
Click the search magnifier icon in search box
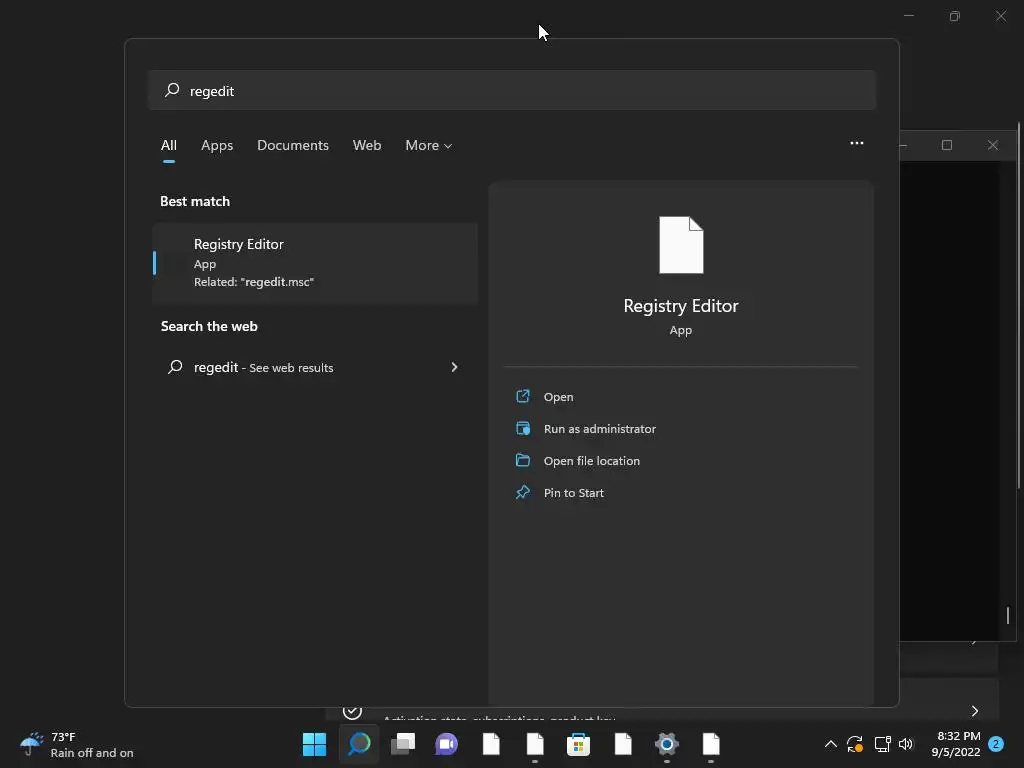coord(172,90)
